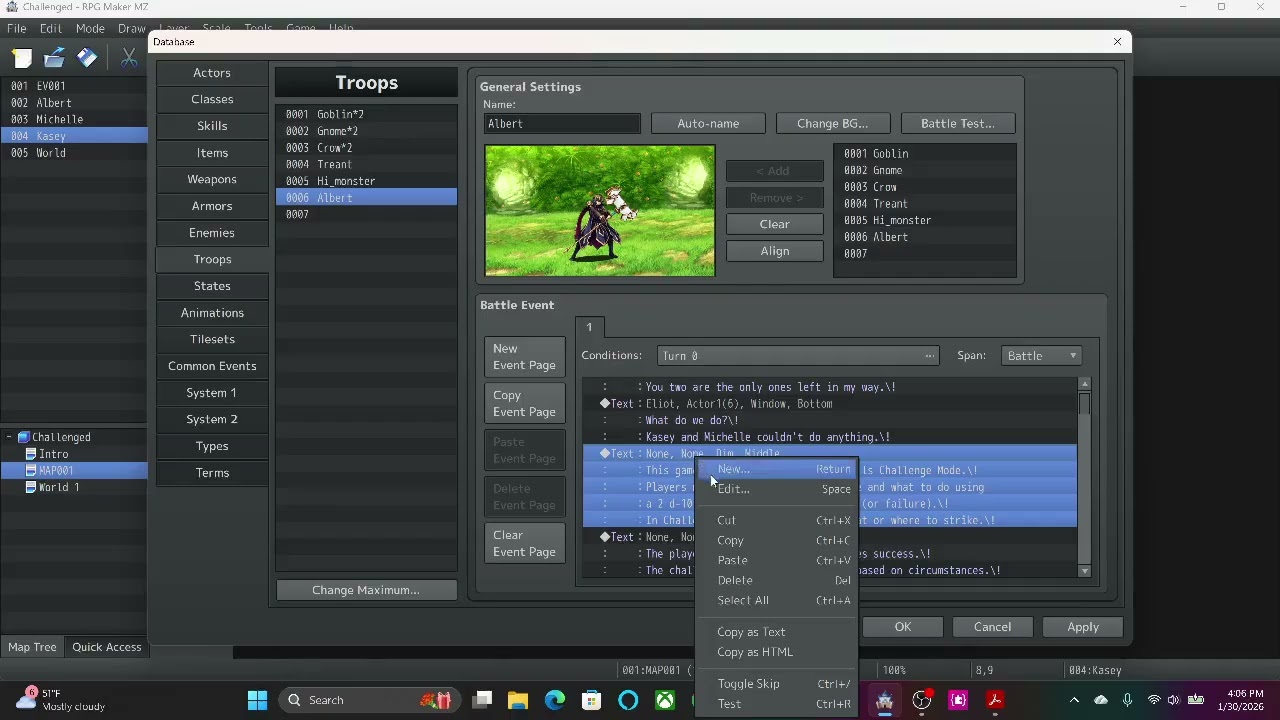Image resolution: width=1280 pixels, height=720 pixels.
Task: Switch to the Actors database tab
Action: click(x=212, y=73)
